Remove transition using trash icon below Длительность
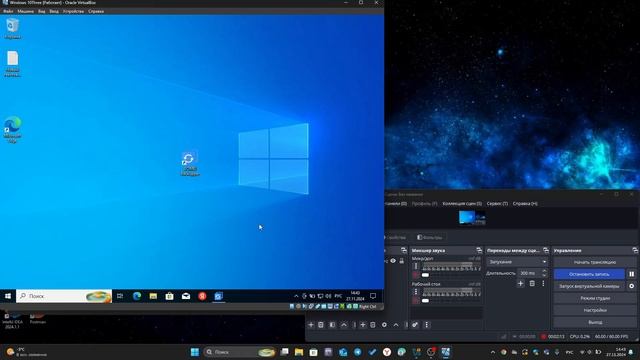 532,283
